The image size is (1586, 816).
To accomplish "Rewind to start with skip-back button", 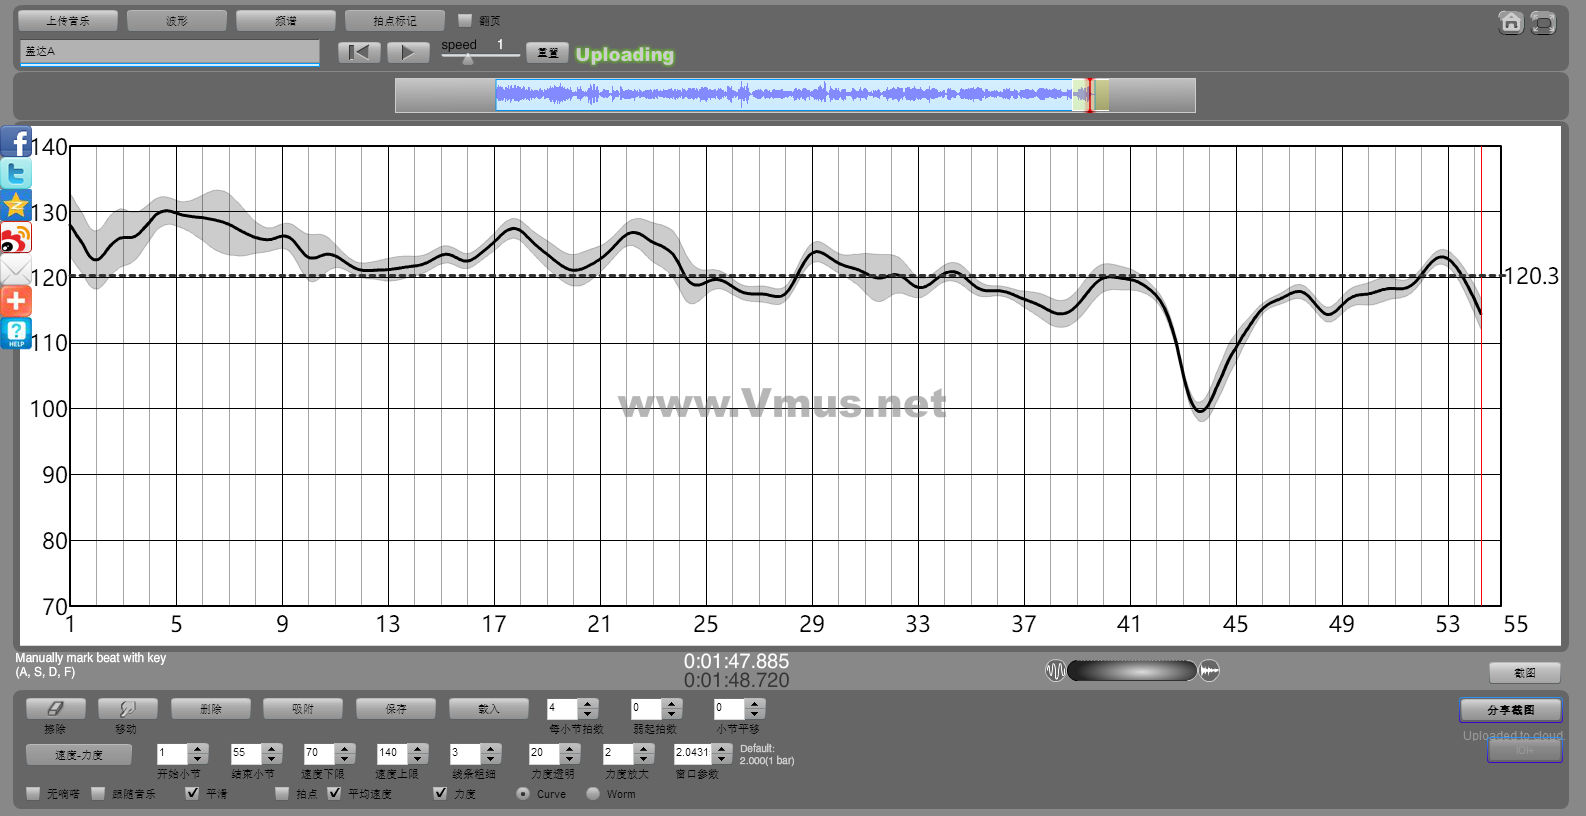I will (359, 52).
